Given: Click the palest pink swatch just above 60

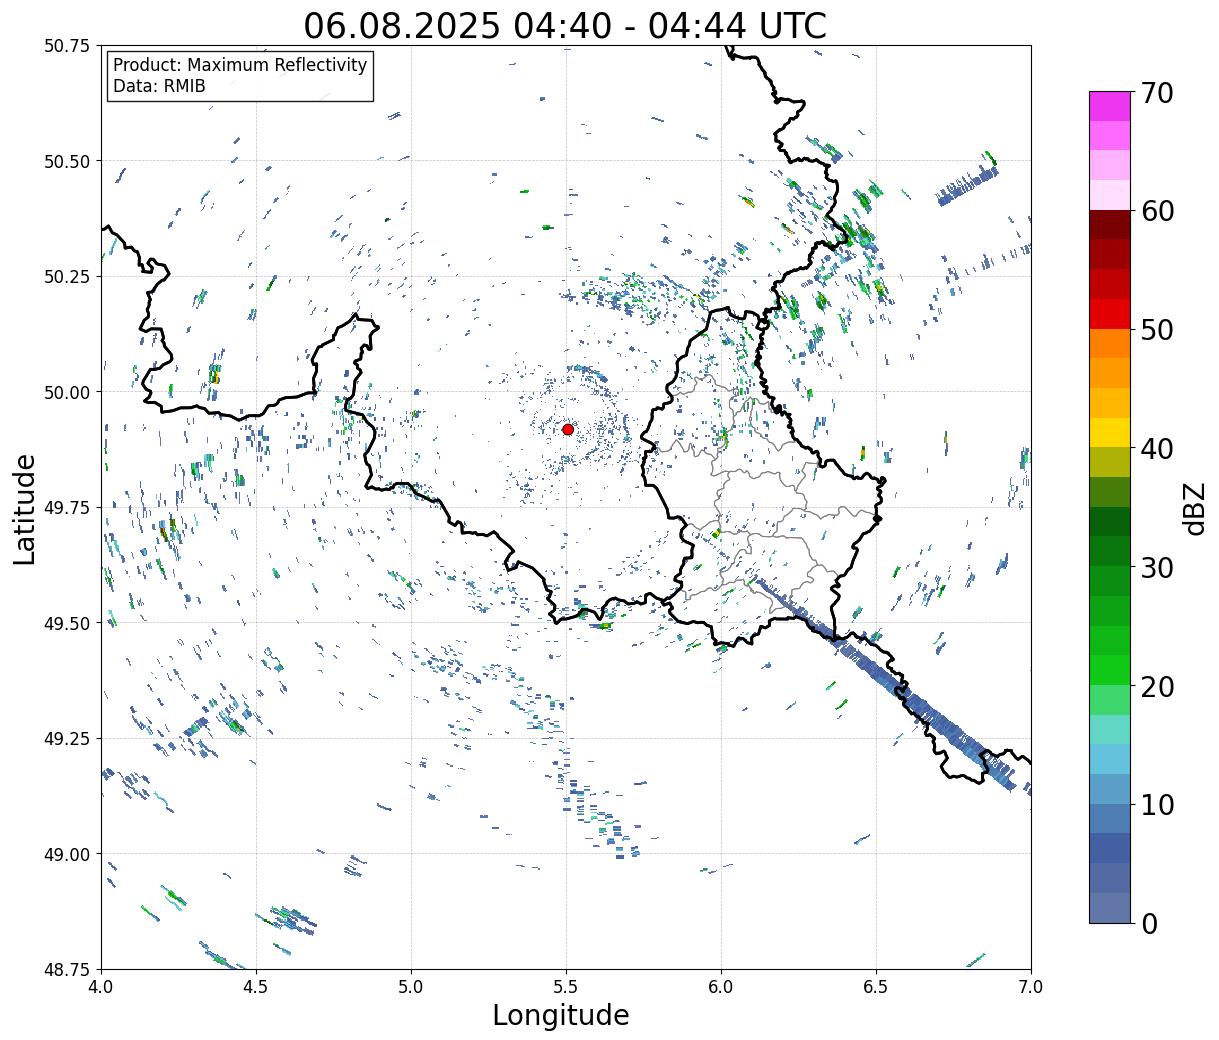Looking at the screenshot, I should [x=1110, y=195].
